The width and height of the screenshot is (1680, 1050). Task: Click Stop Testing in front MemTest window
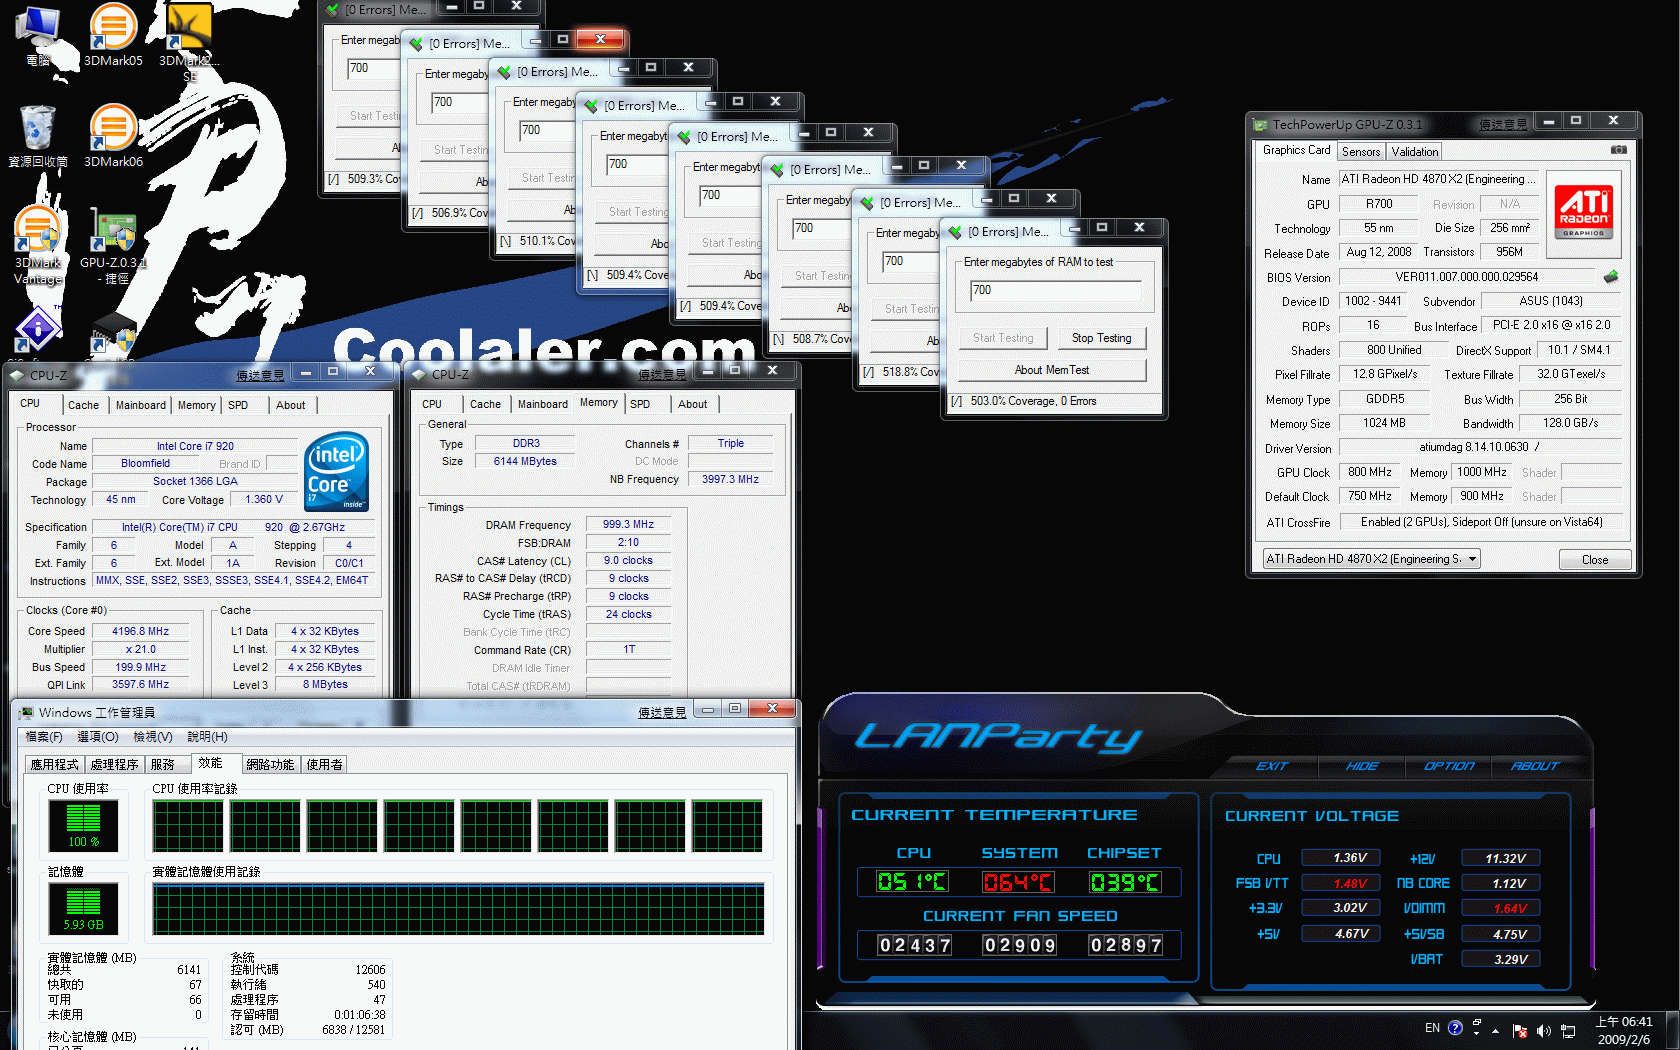coord(1101,338)
